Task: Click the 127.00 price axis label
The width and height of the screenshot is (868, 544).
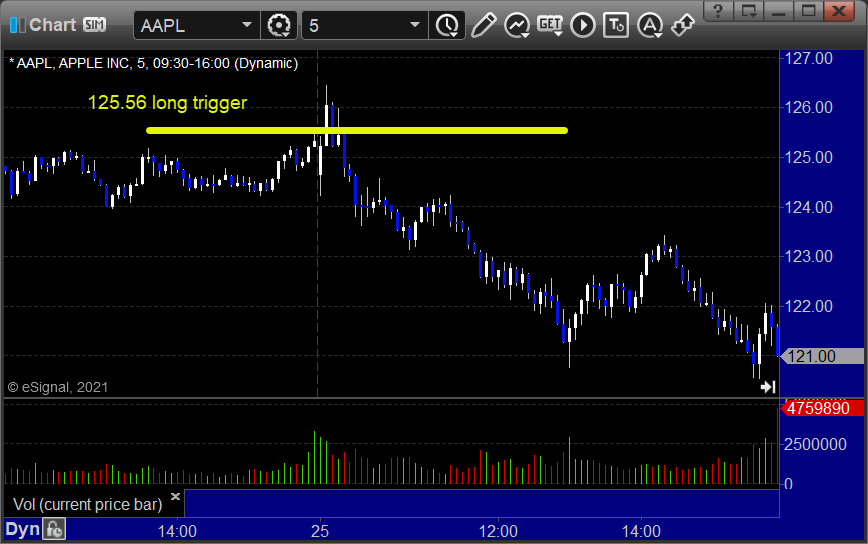Action: [x=808, y=58]
